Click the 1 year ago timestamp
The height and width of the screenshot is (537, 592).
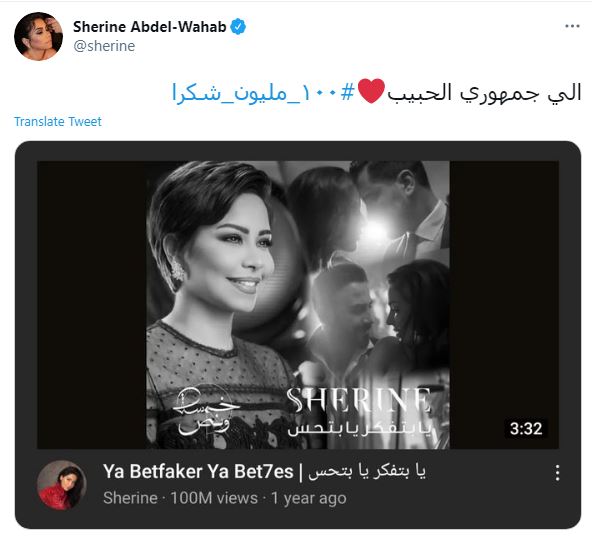pos(309,498)
